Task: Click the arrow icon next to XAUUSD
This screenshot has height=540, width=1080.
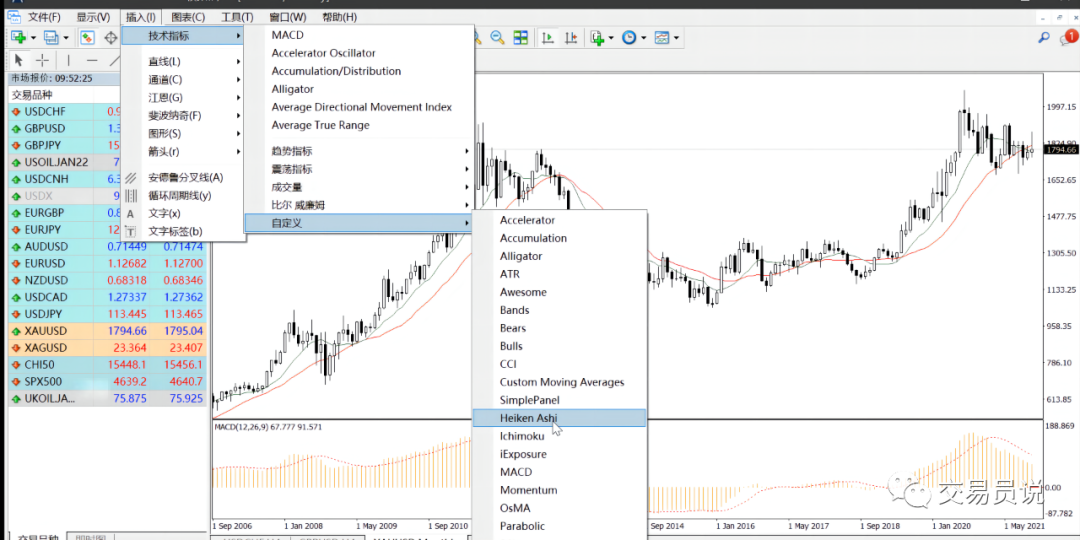Action: (x=16, y=331)
